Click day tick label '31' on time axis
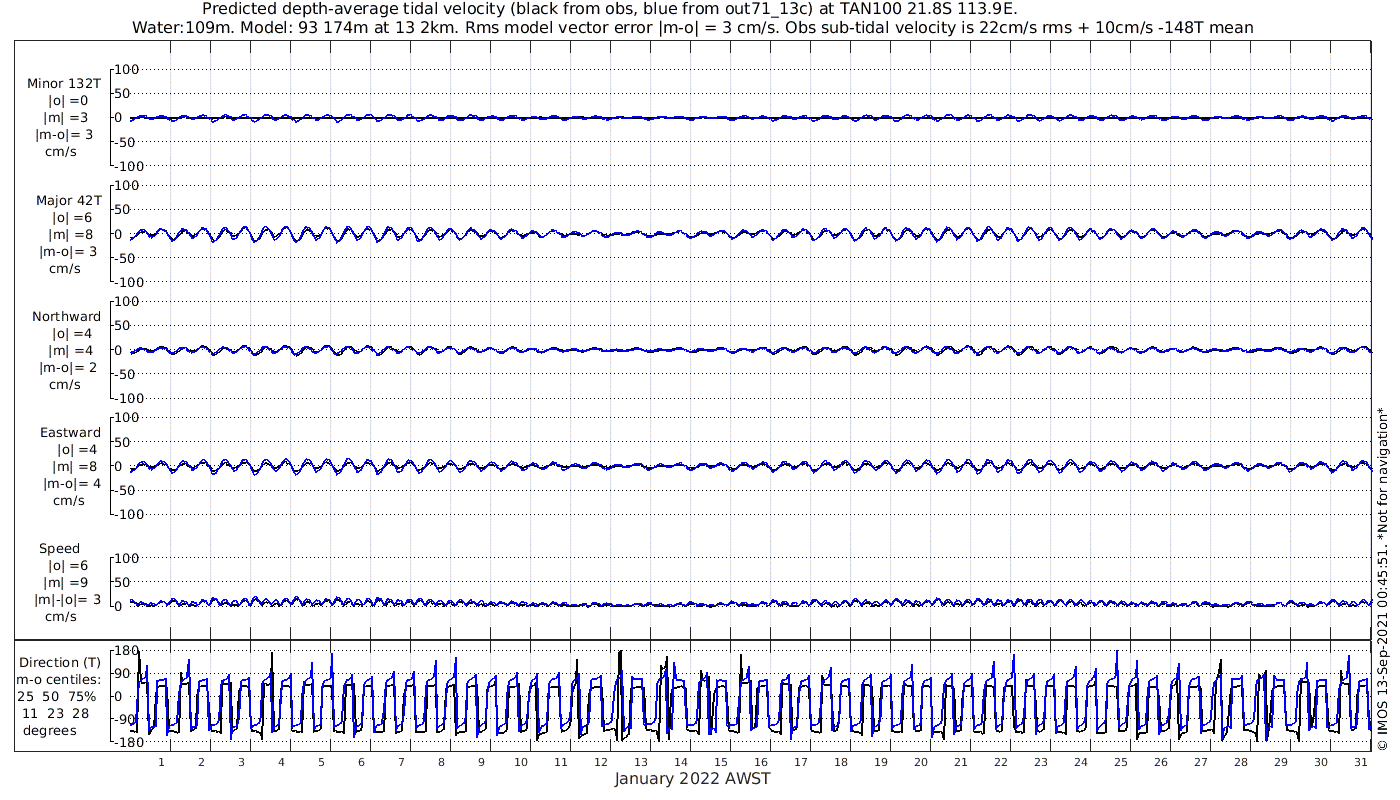 [1361, 761]
